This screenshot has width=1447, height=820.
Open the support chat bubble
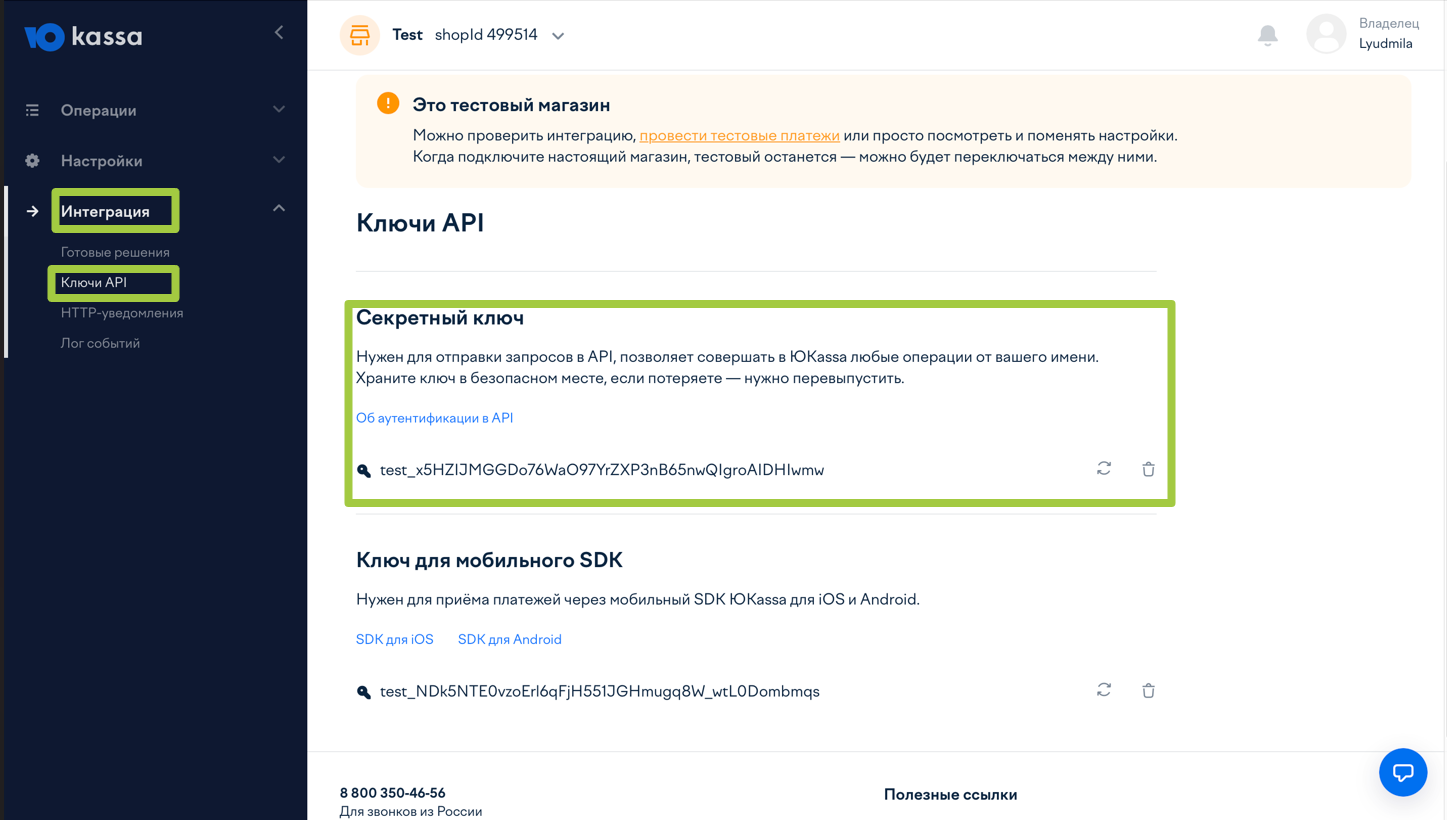click(x=1402, y=772)
